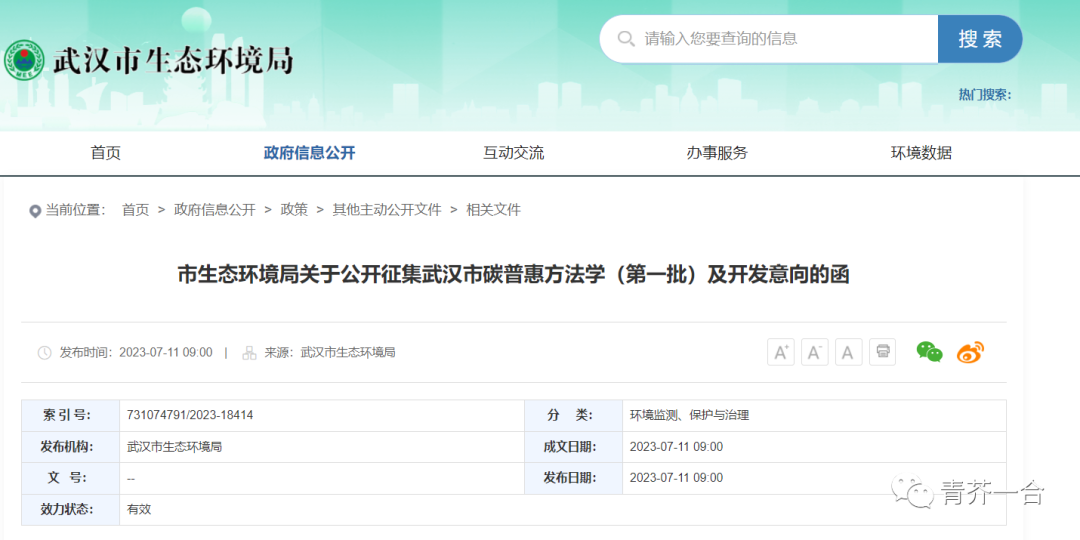Click the 分类 label cell
The image size is (1080, 540).
point(573,415)
